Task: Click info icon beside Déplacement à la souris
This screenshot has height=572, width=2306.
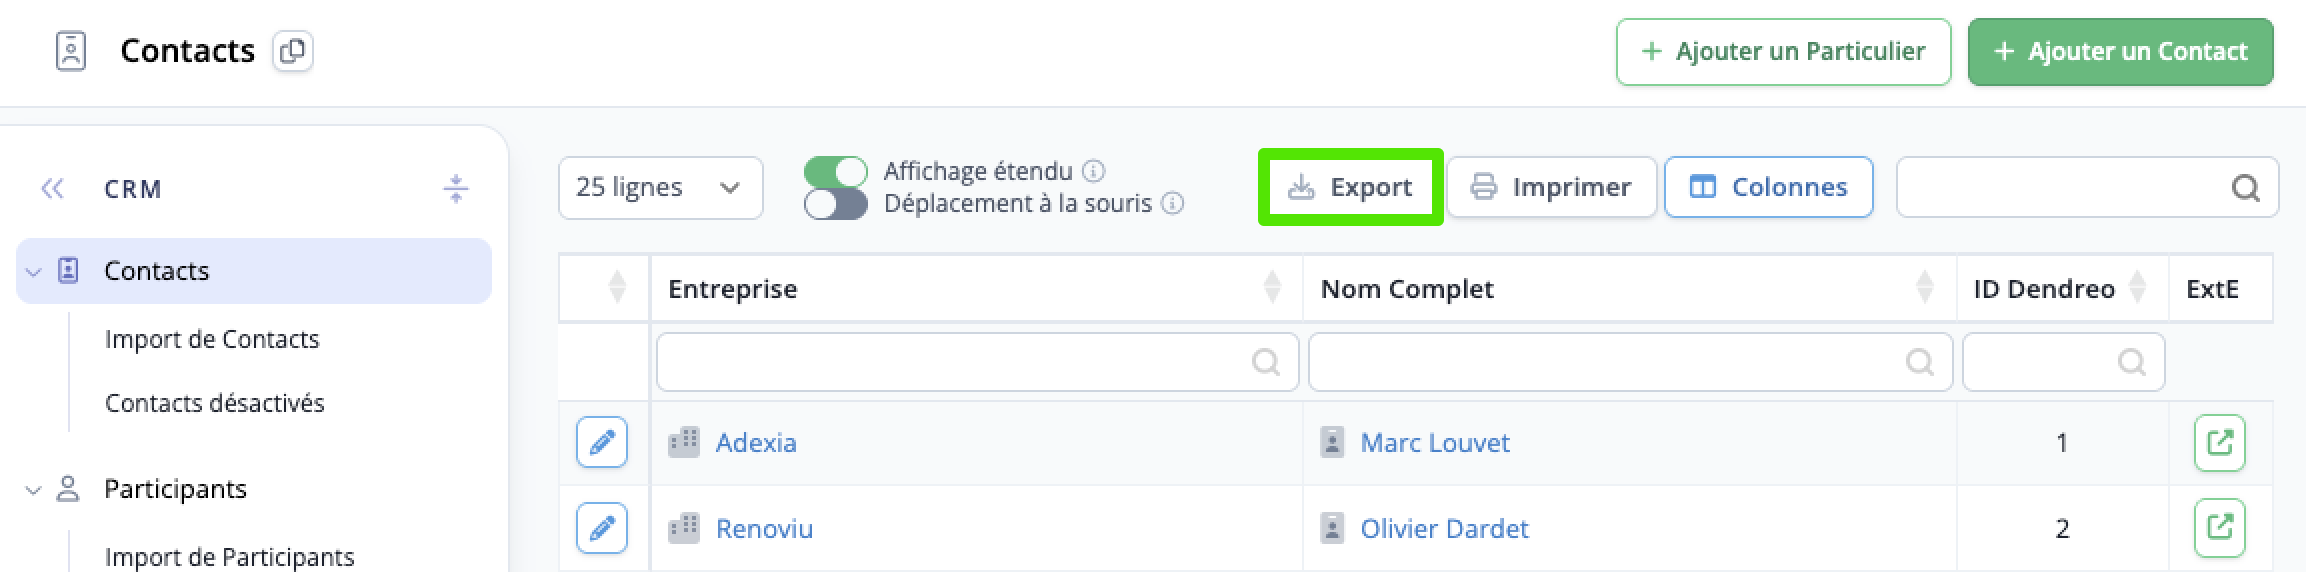Action: click(x=1173, y=203)
